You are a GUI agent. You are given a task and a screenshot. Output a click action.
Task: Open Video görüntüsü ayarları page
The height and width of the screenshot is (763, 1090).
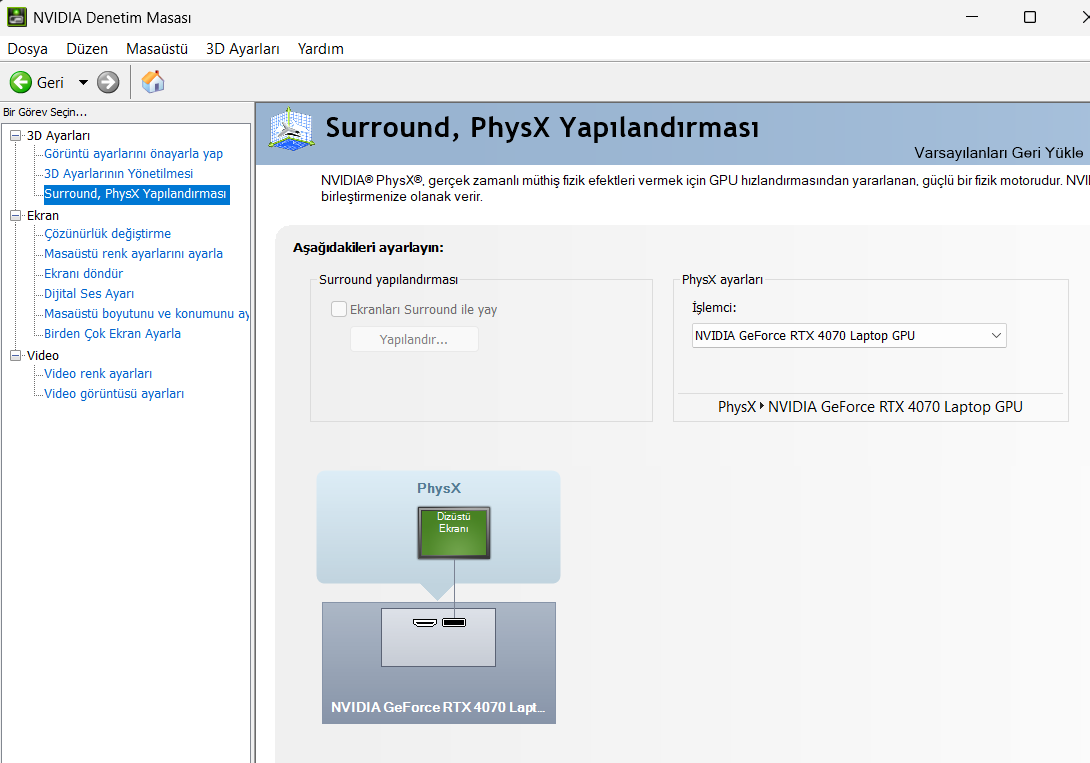(x=114, y=394)
